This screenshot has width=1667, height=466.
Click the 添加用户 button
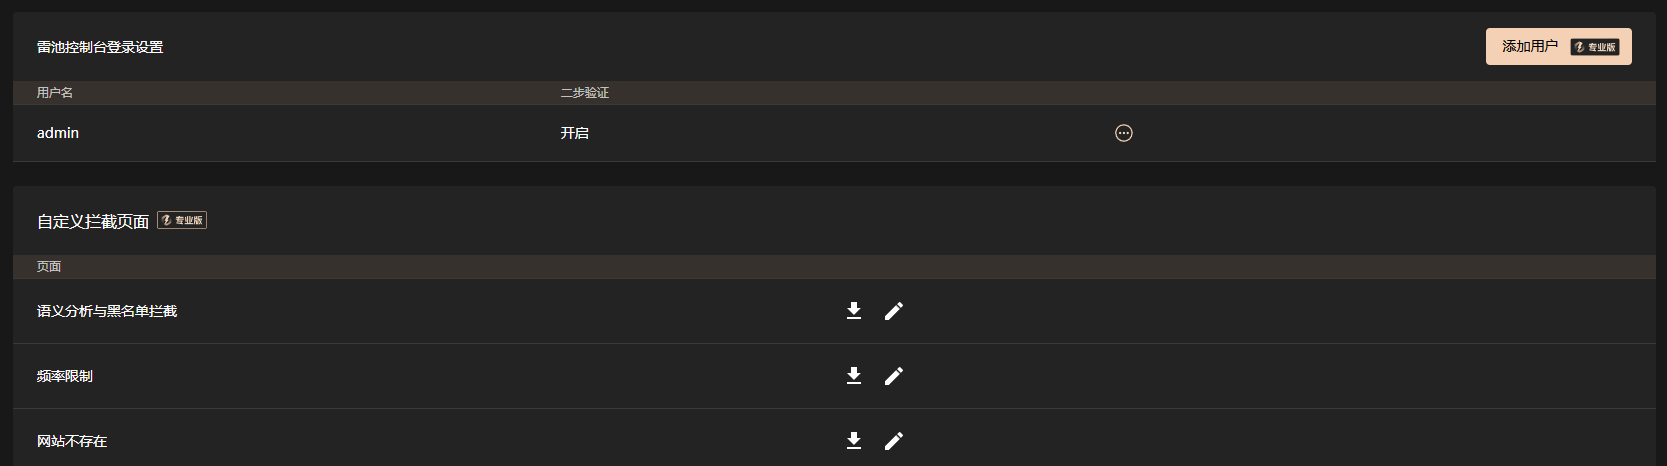(x=1559, y=47)
